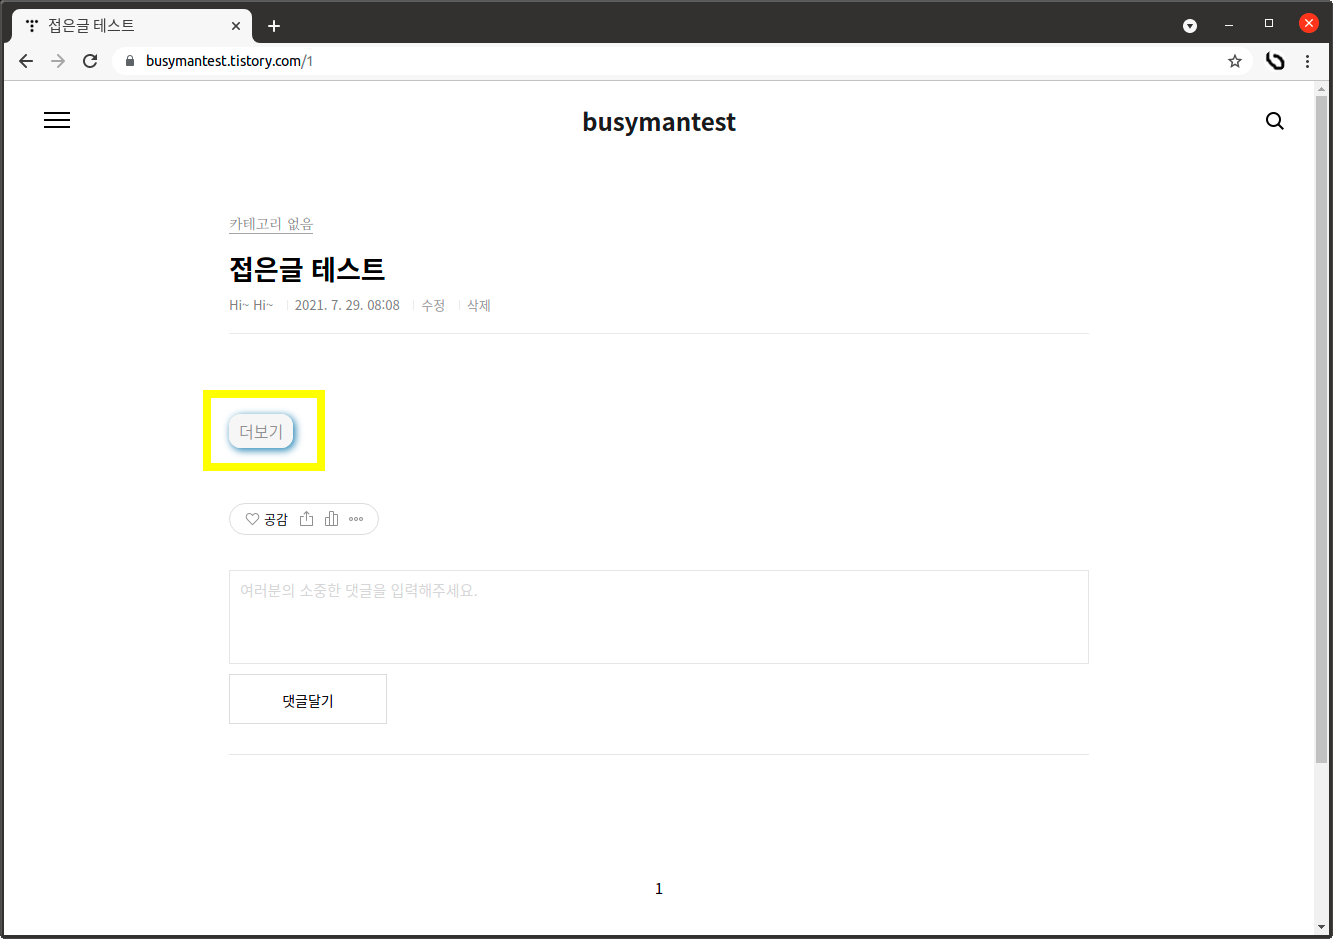Viewport: 1333px width, 939px height.
Task: Click the Whale-style extension icon in toolbar
Action: click(x=1275, y=61)
